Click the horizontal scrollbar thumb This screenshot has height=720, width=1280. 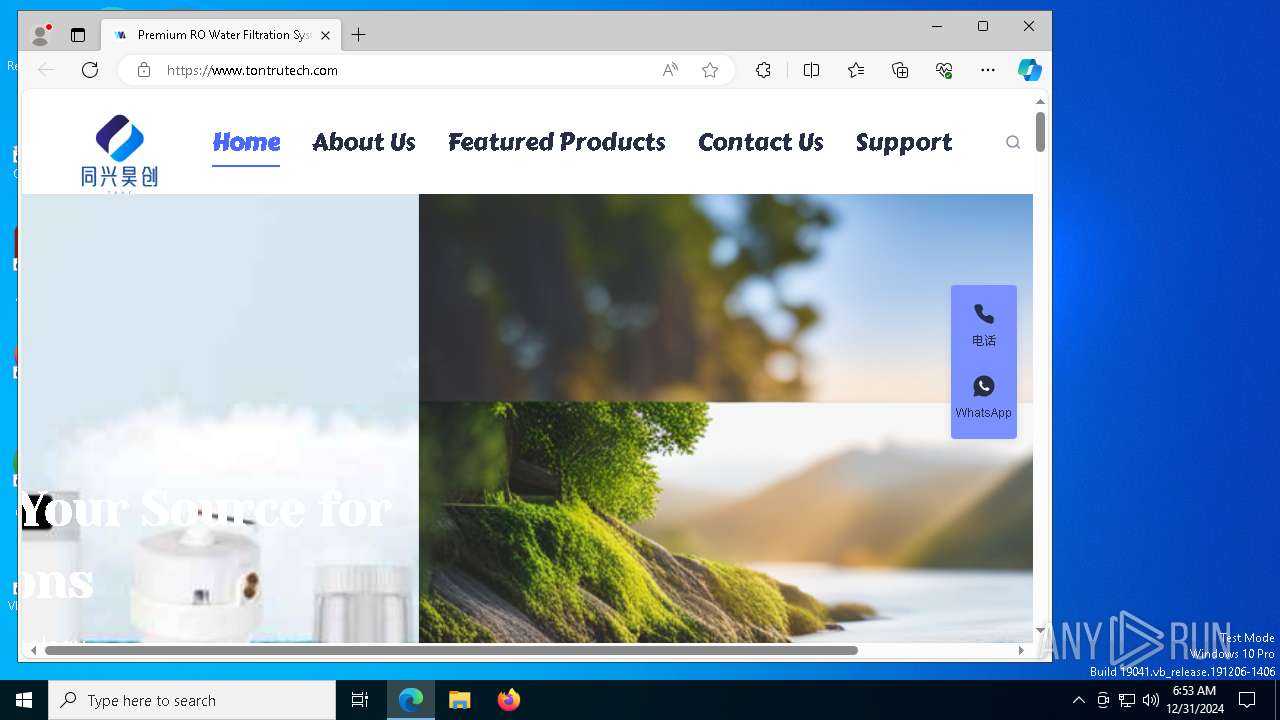[x=451, y=650]
